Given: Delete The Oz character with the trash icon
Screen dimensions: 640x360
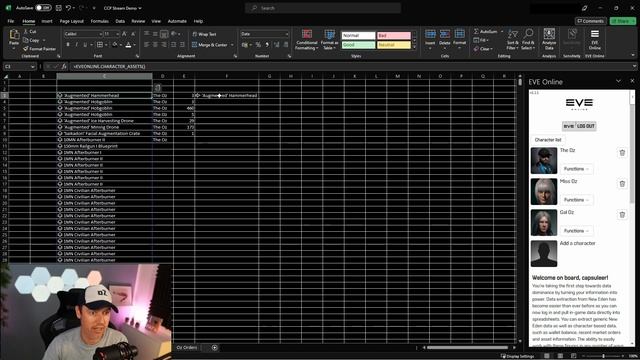Looking at the screenshot, I should click(622, 153).
